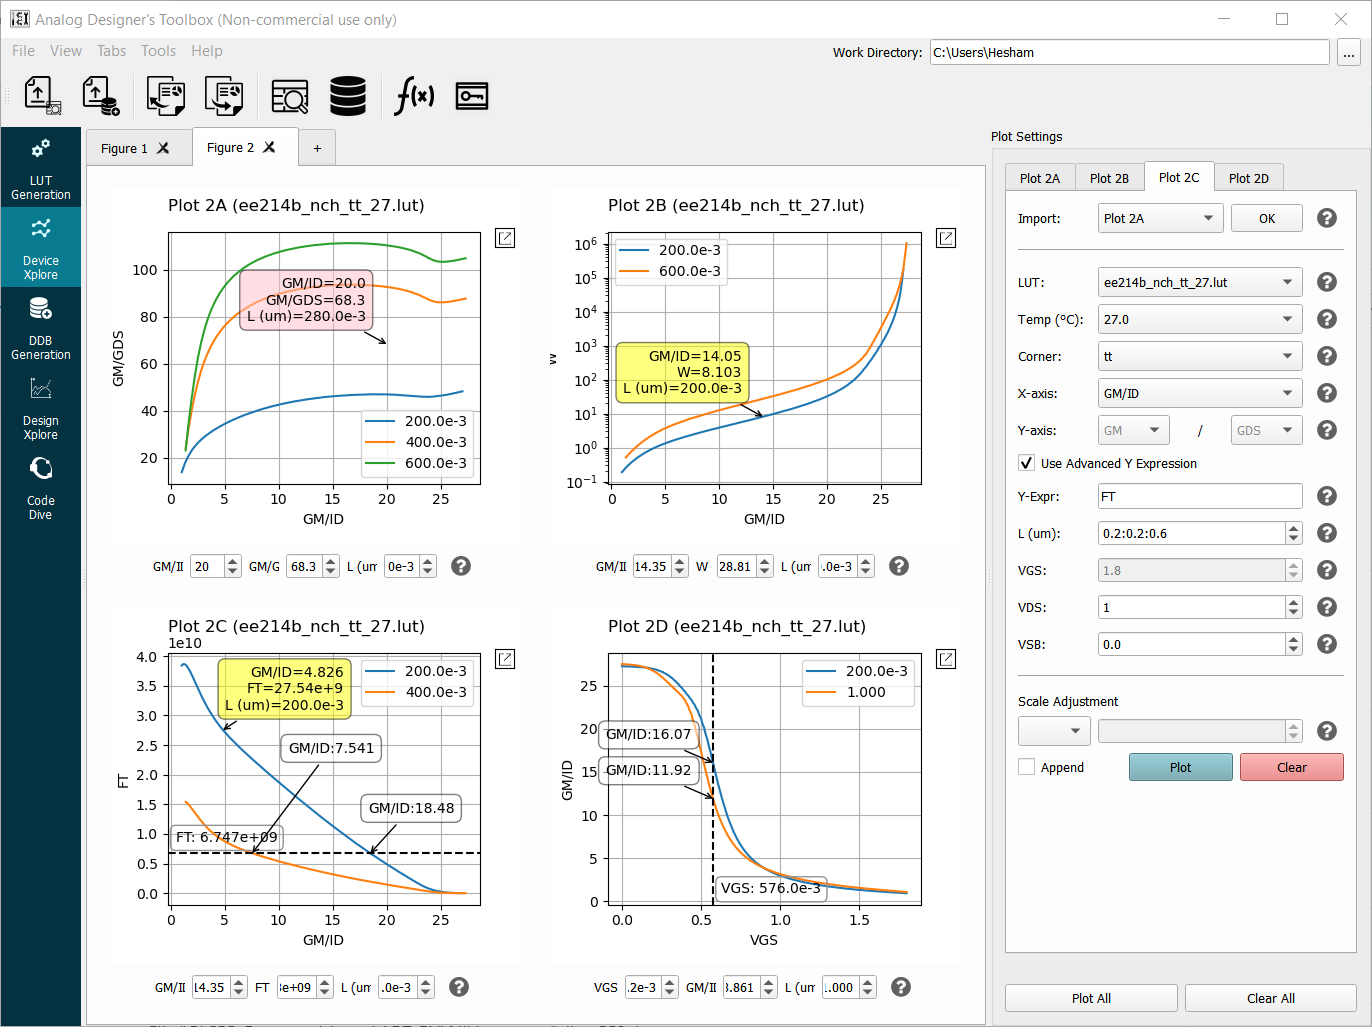Screen dimensions: 1372x1027
Task: Open DDB Generation in the sidebar
Action: (41, 329)
